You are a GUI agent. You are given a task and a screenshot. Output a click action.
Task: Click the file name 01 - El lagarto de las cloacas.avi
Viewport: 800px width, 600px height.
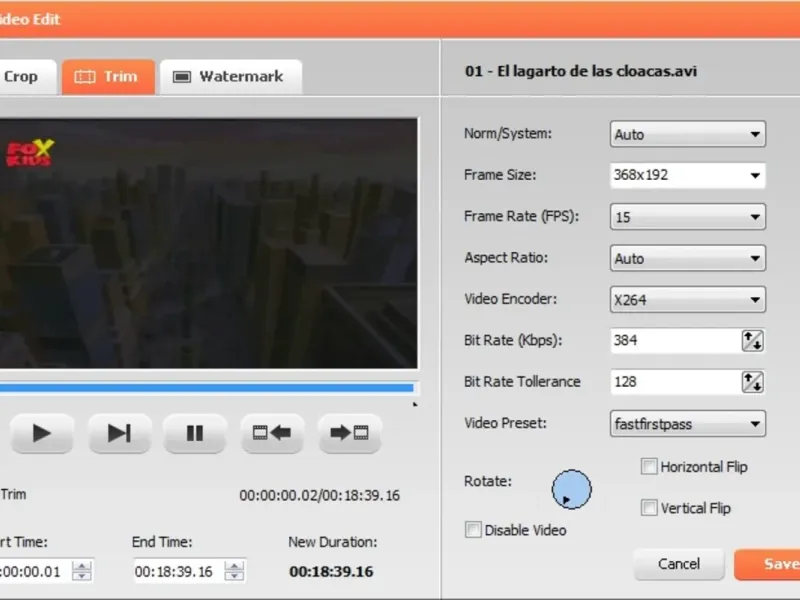[x=581, y=71]
